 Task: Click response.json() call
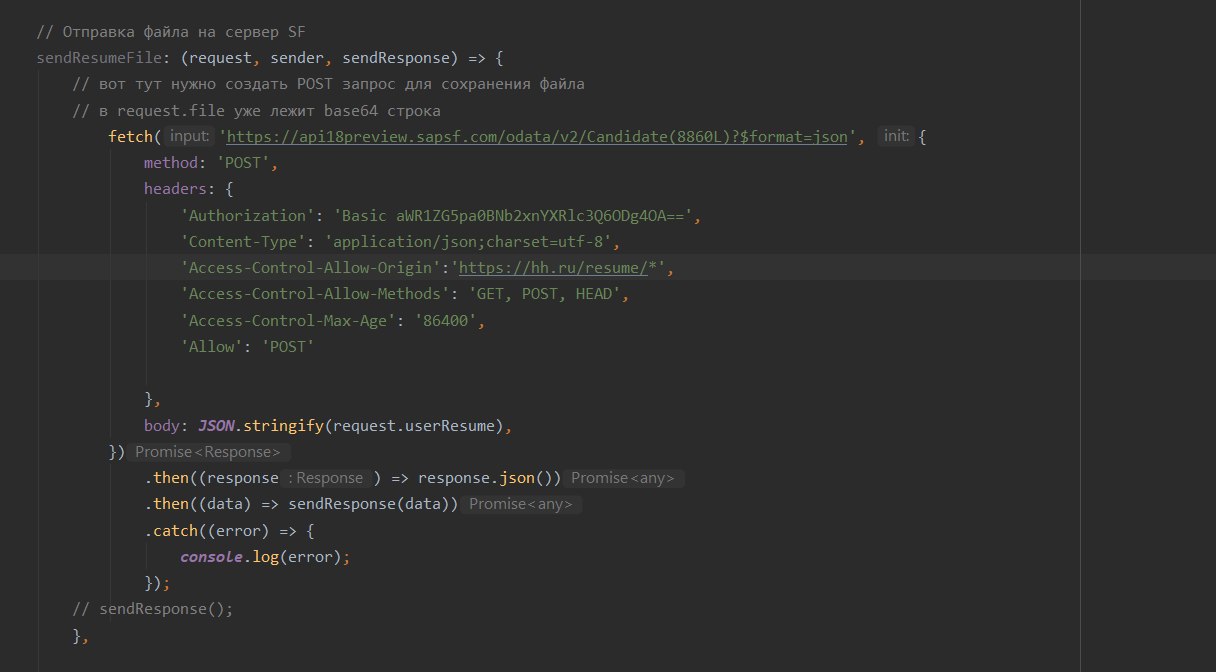pyautogui.click(x=485, y=478)
